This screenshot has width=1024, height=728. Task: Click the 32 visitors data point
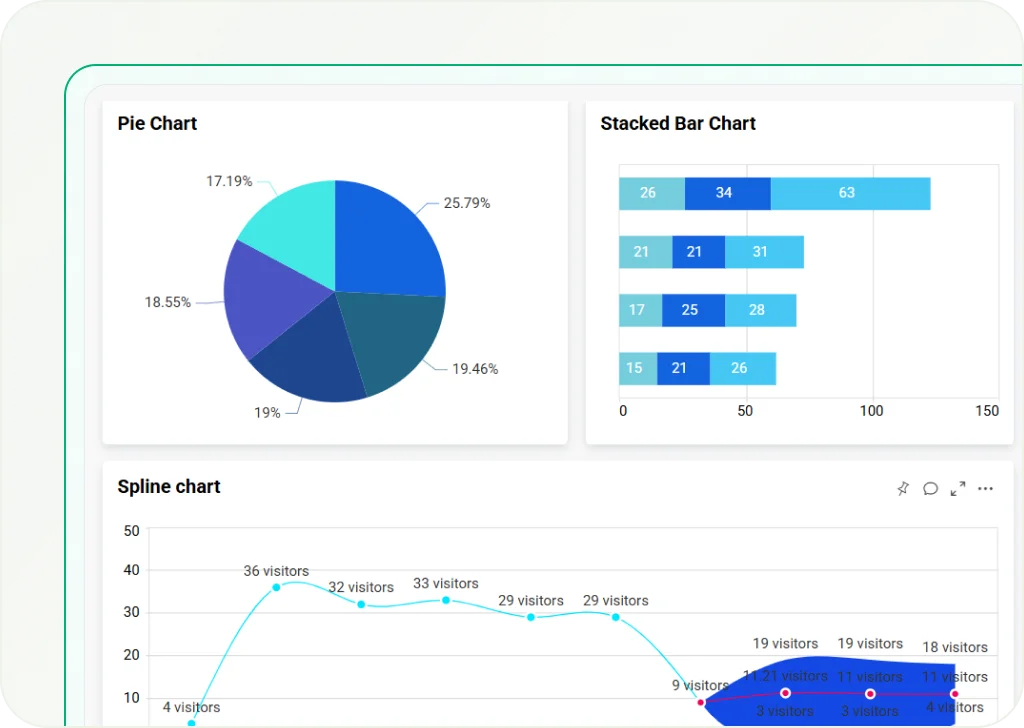(361, 604)
